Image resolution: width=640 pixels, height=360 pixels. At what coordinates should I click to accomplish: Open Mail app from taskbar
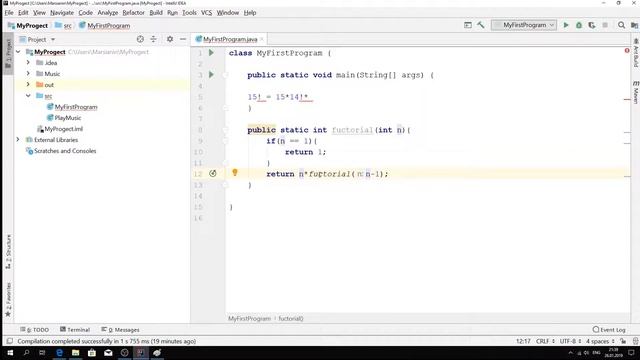[108, 353]
